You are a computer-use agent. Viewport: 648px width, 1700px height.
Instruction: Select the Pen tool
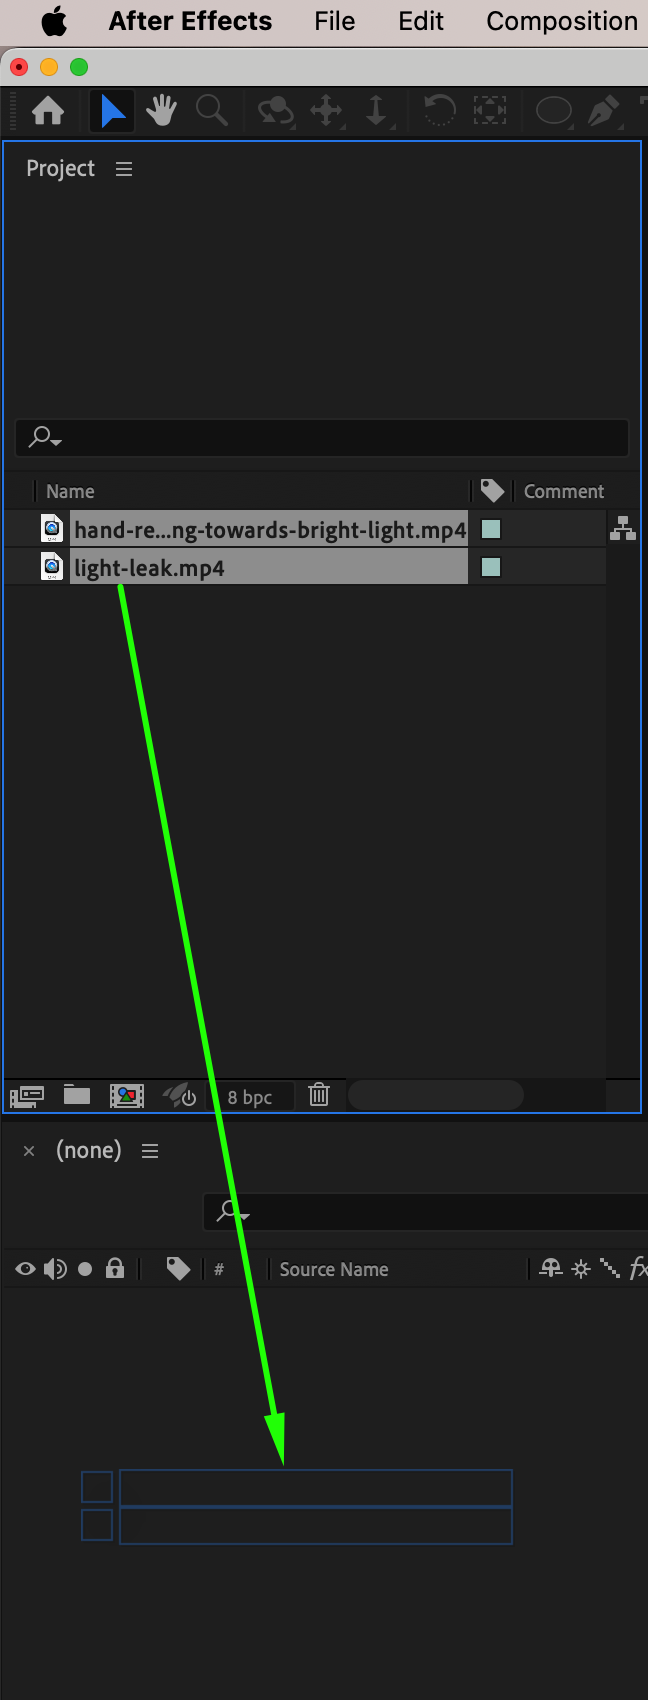602,110
